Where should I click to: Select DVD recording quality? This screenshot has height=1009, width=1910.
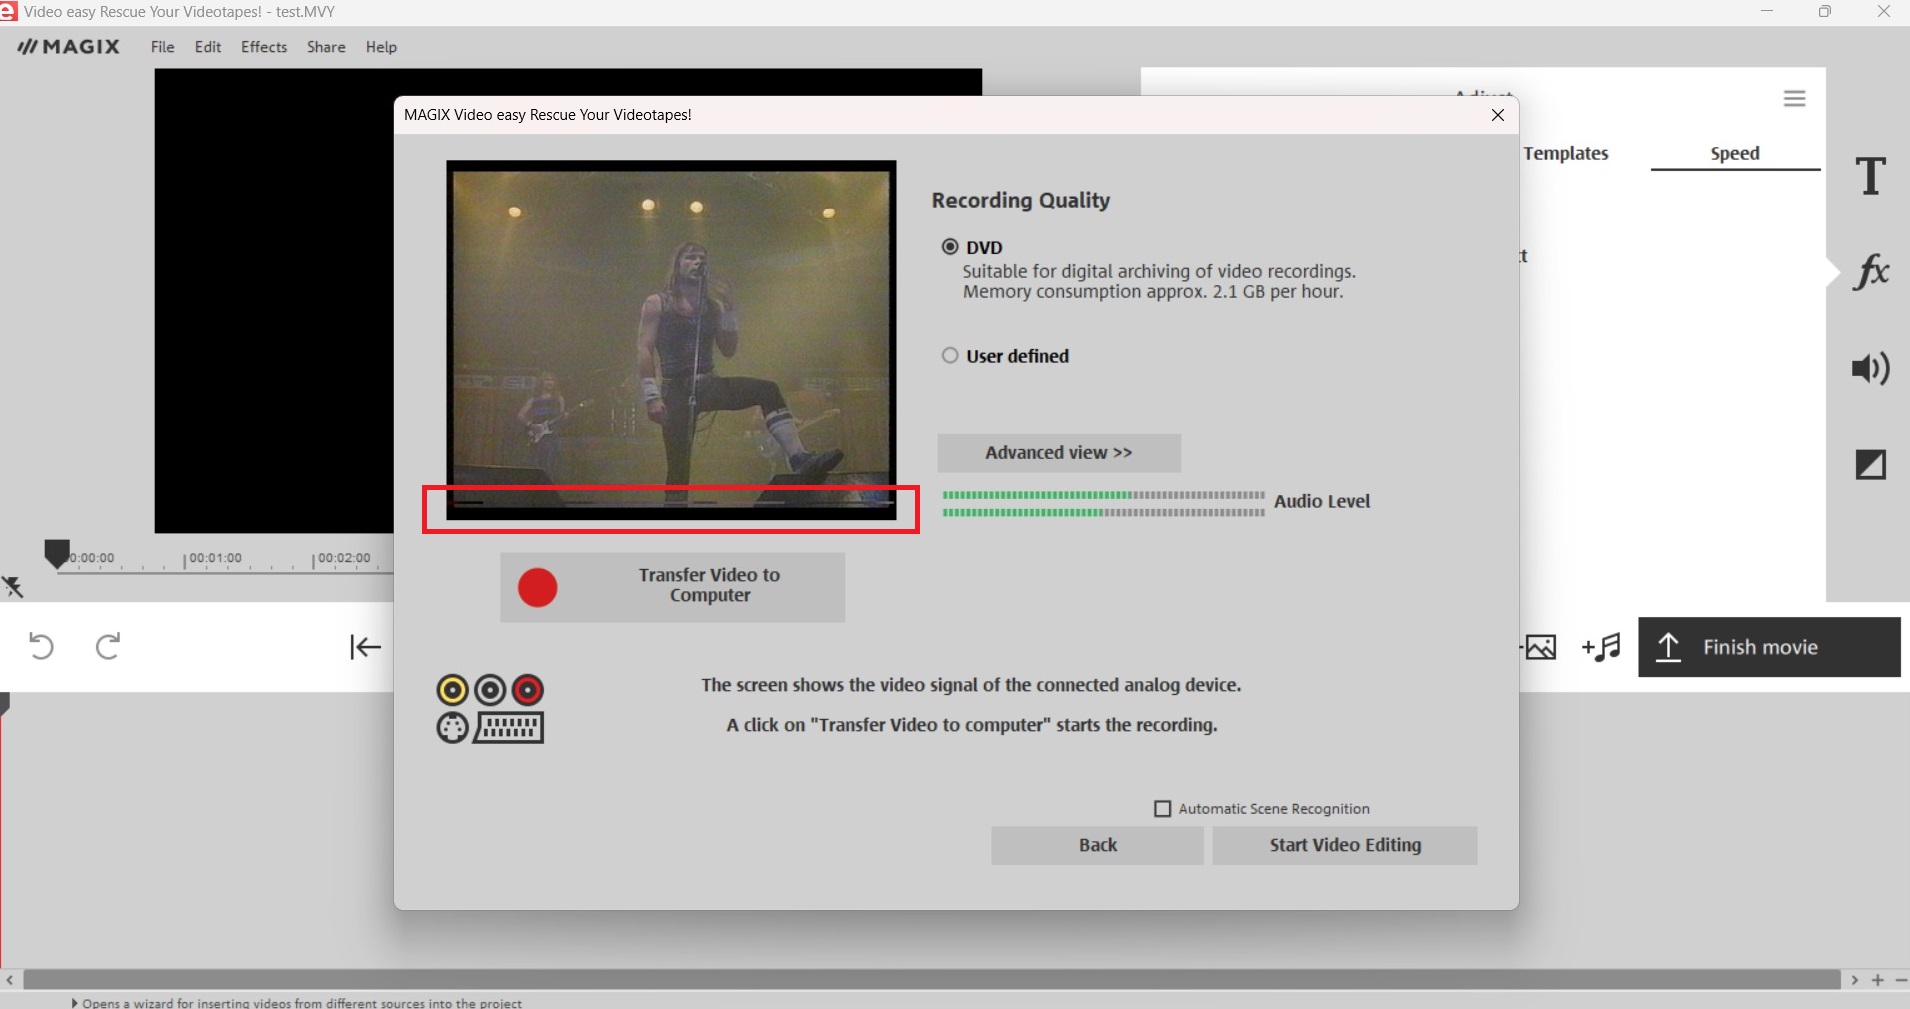950,247
